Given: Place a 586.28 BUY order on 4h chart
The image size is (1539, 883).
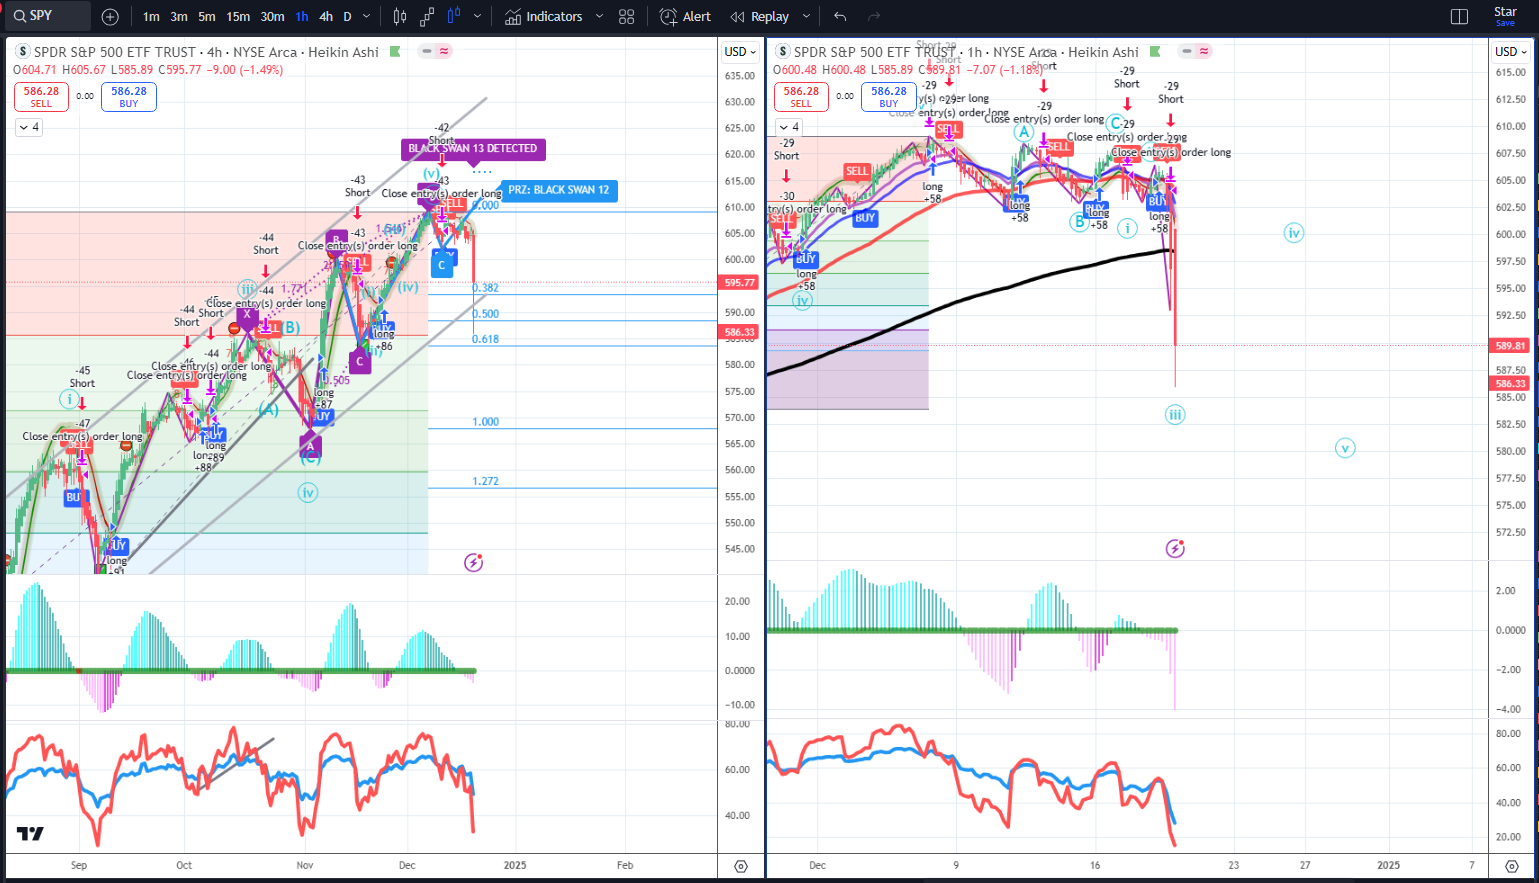Looking at the screenshot, I should (129, 96).
